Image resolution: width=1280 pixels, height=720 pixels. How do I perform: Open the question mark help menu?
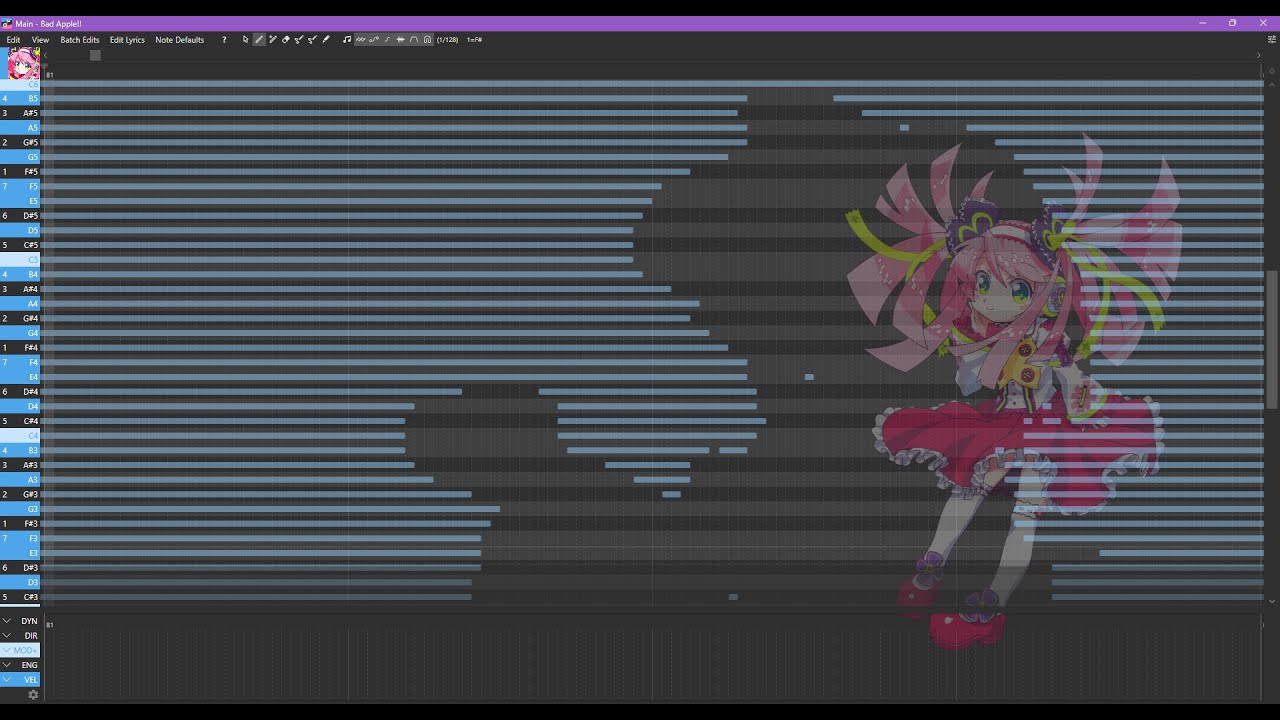point(224,40)
